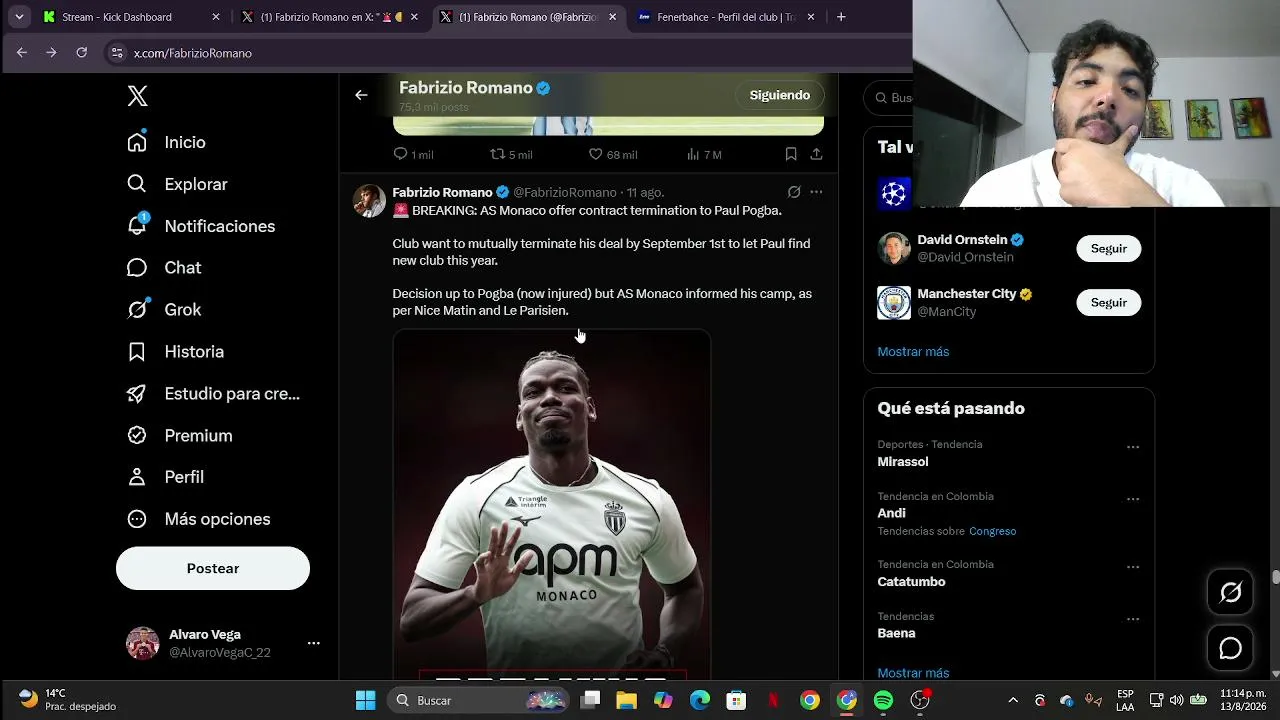Image resolution: width=1280 pixels, height=720 pixels.
Task: Open Premium in the sidebar
Action: (x=179, y=436)
